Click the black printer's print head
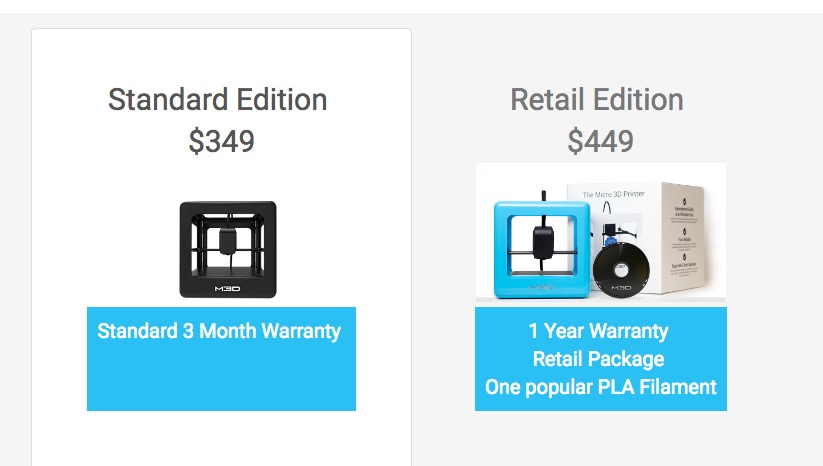The image size is (823, 466). (x=229, y=241)
